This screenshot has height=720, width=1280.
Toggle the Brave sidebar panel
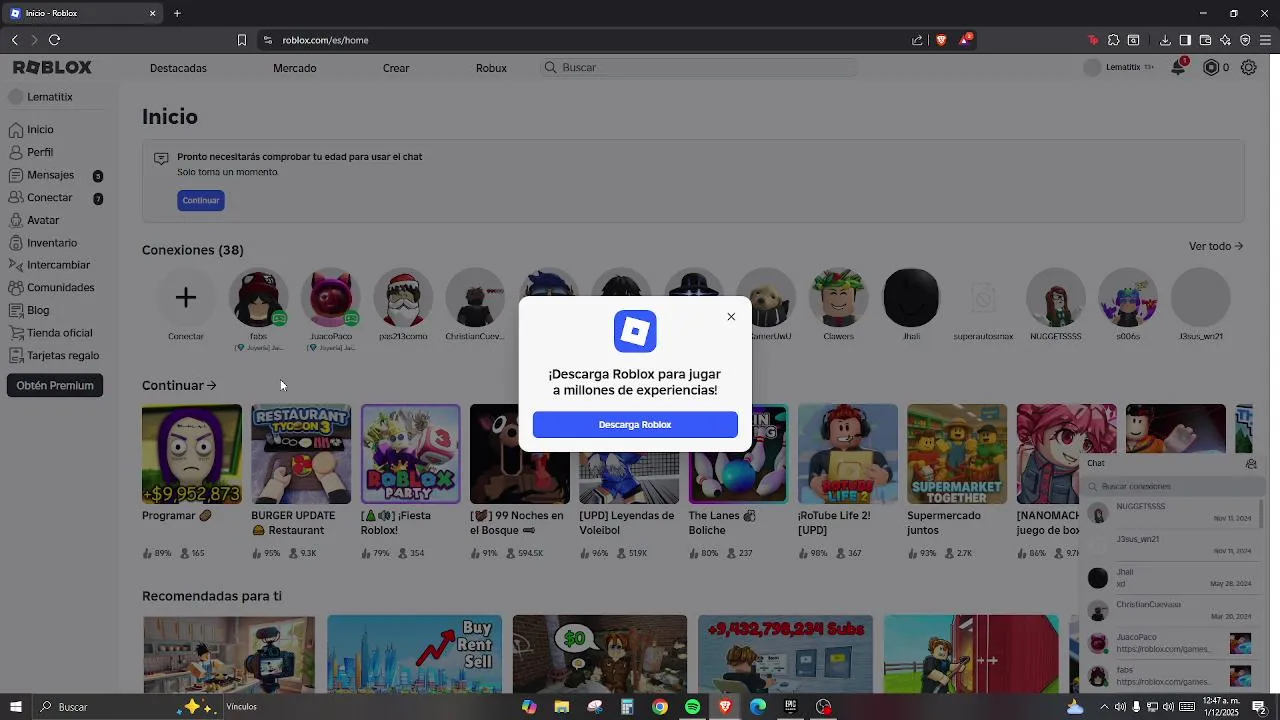click(x=1185, y=40)
